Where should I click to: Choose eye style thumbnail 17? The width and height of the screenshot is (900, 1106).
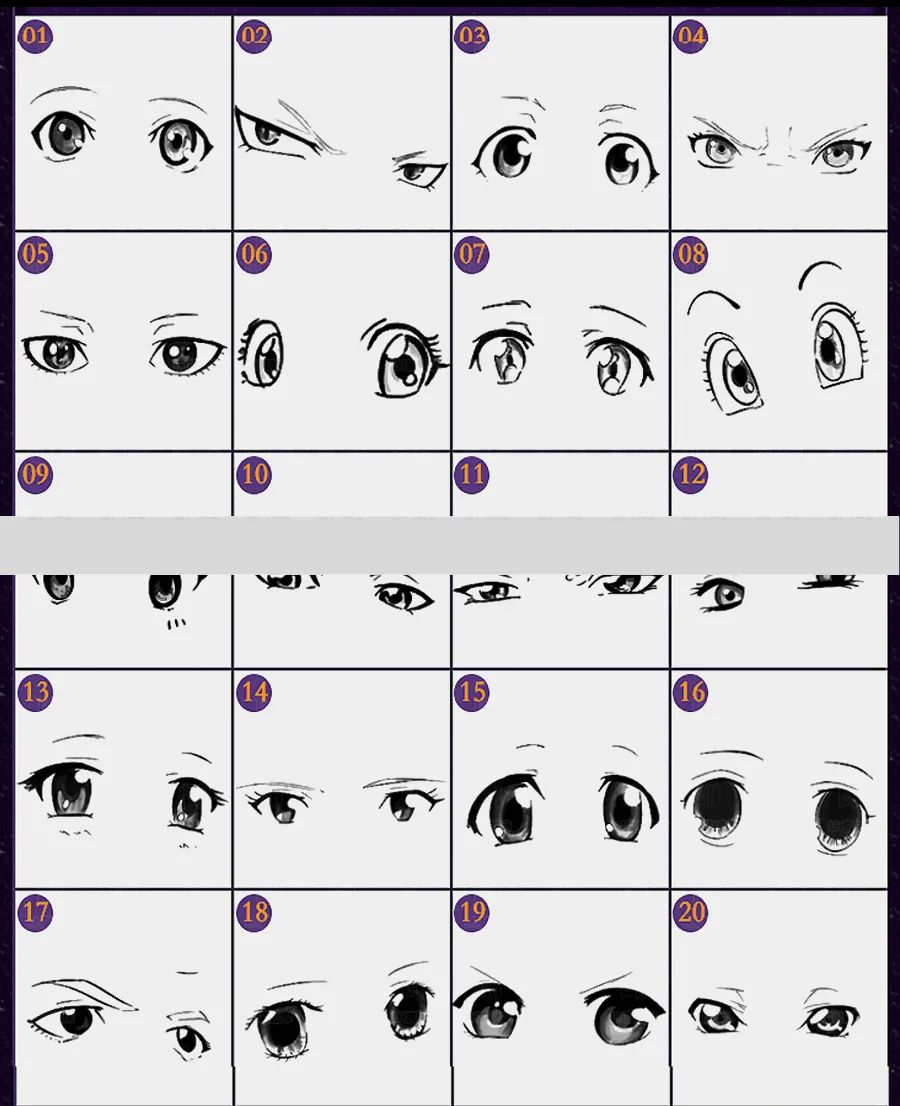(x=123, y=998)
